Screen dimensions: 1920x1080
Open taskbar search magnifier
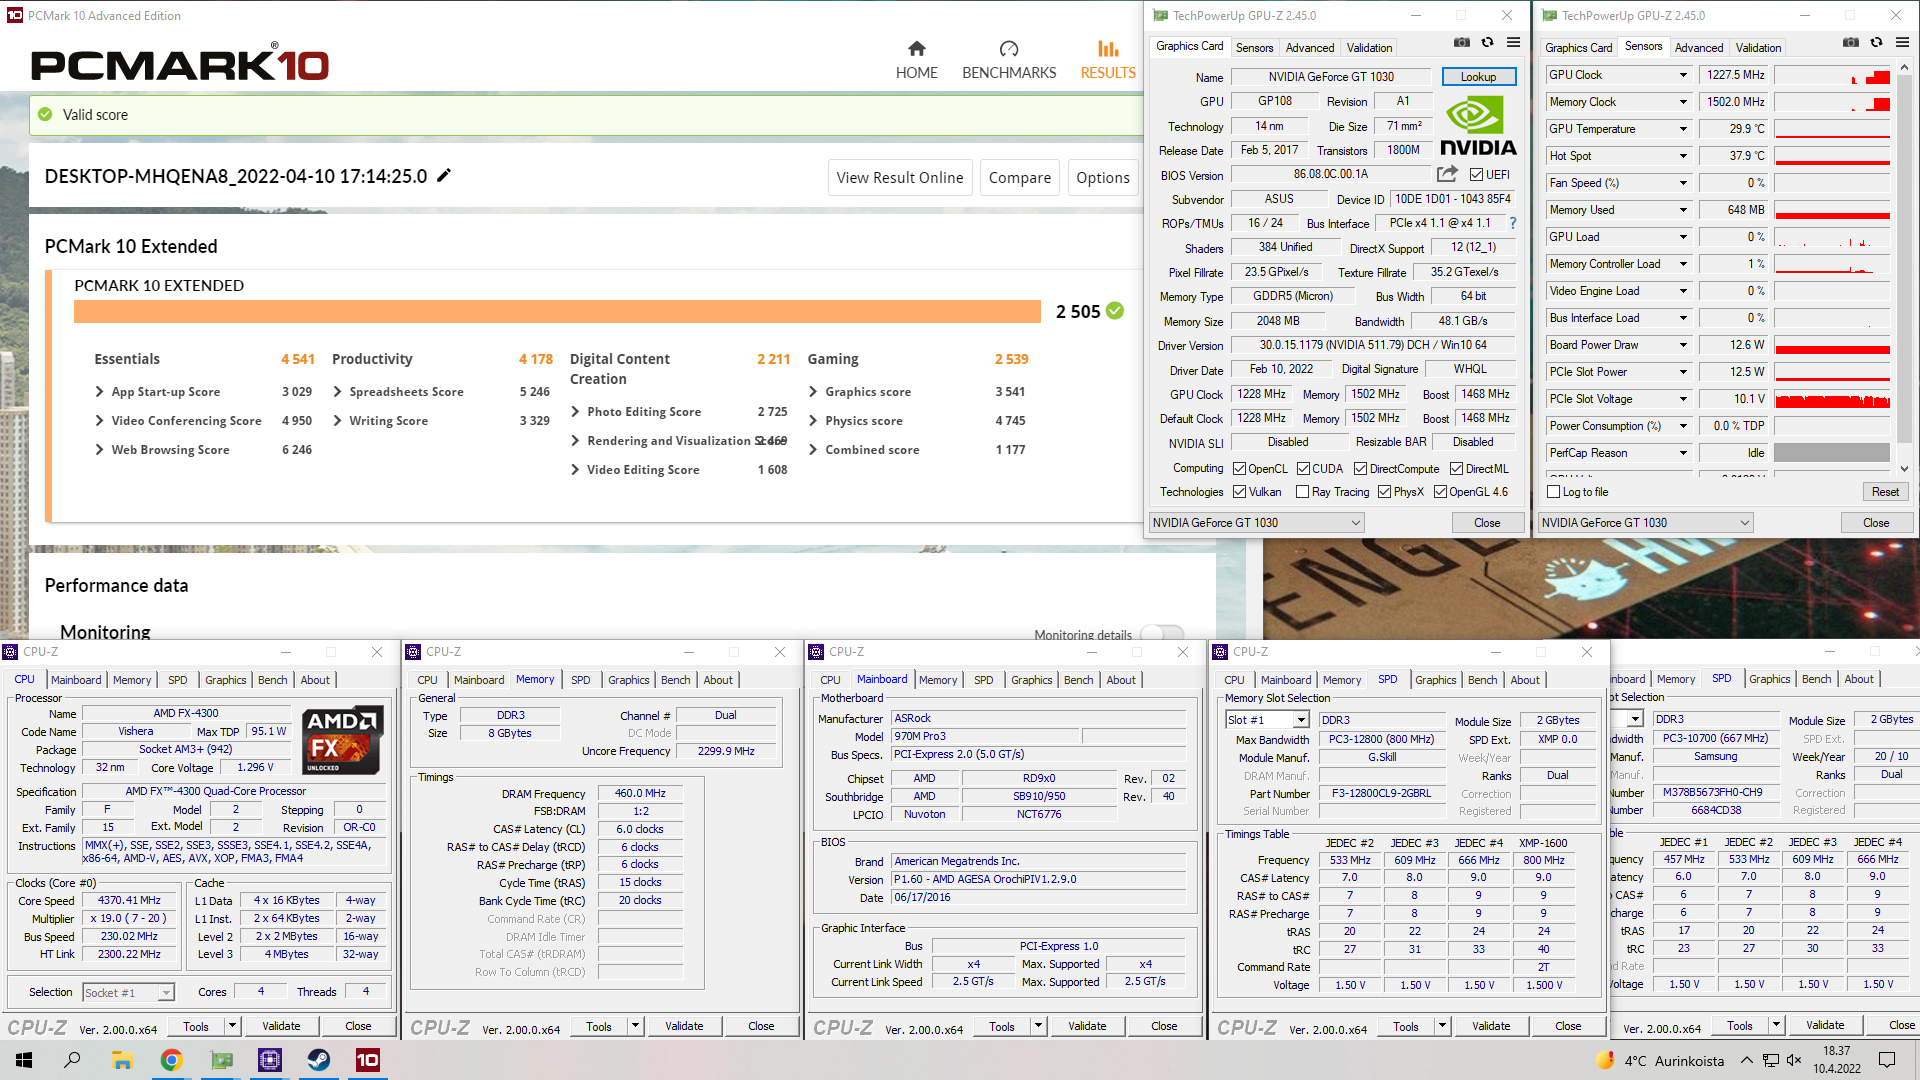pos(72,1060)
